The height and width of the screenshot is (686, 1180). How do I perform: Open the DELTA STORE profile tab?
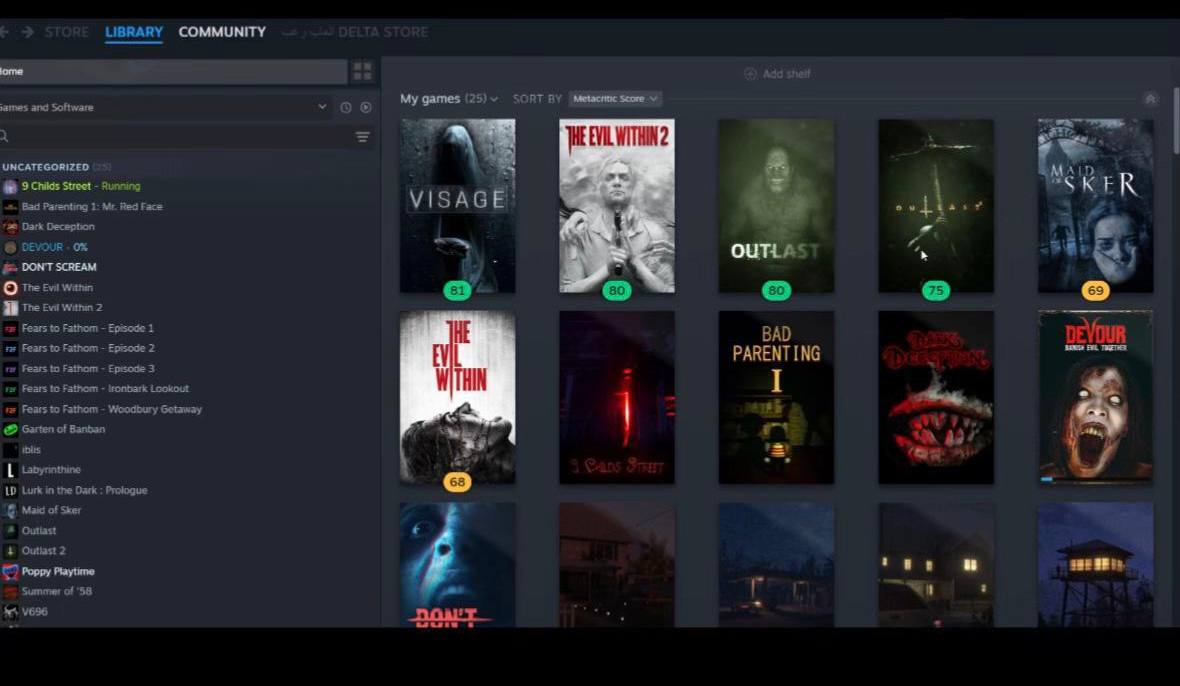click(x=354, y=32)
